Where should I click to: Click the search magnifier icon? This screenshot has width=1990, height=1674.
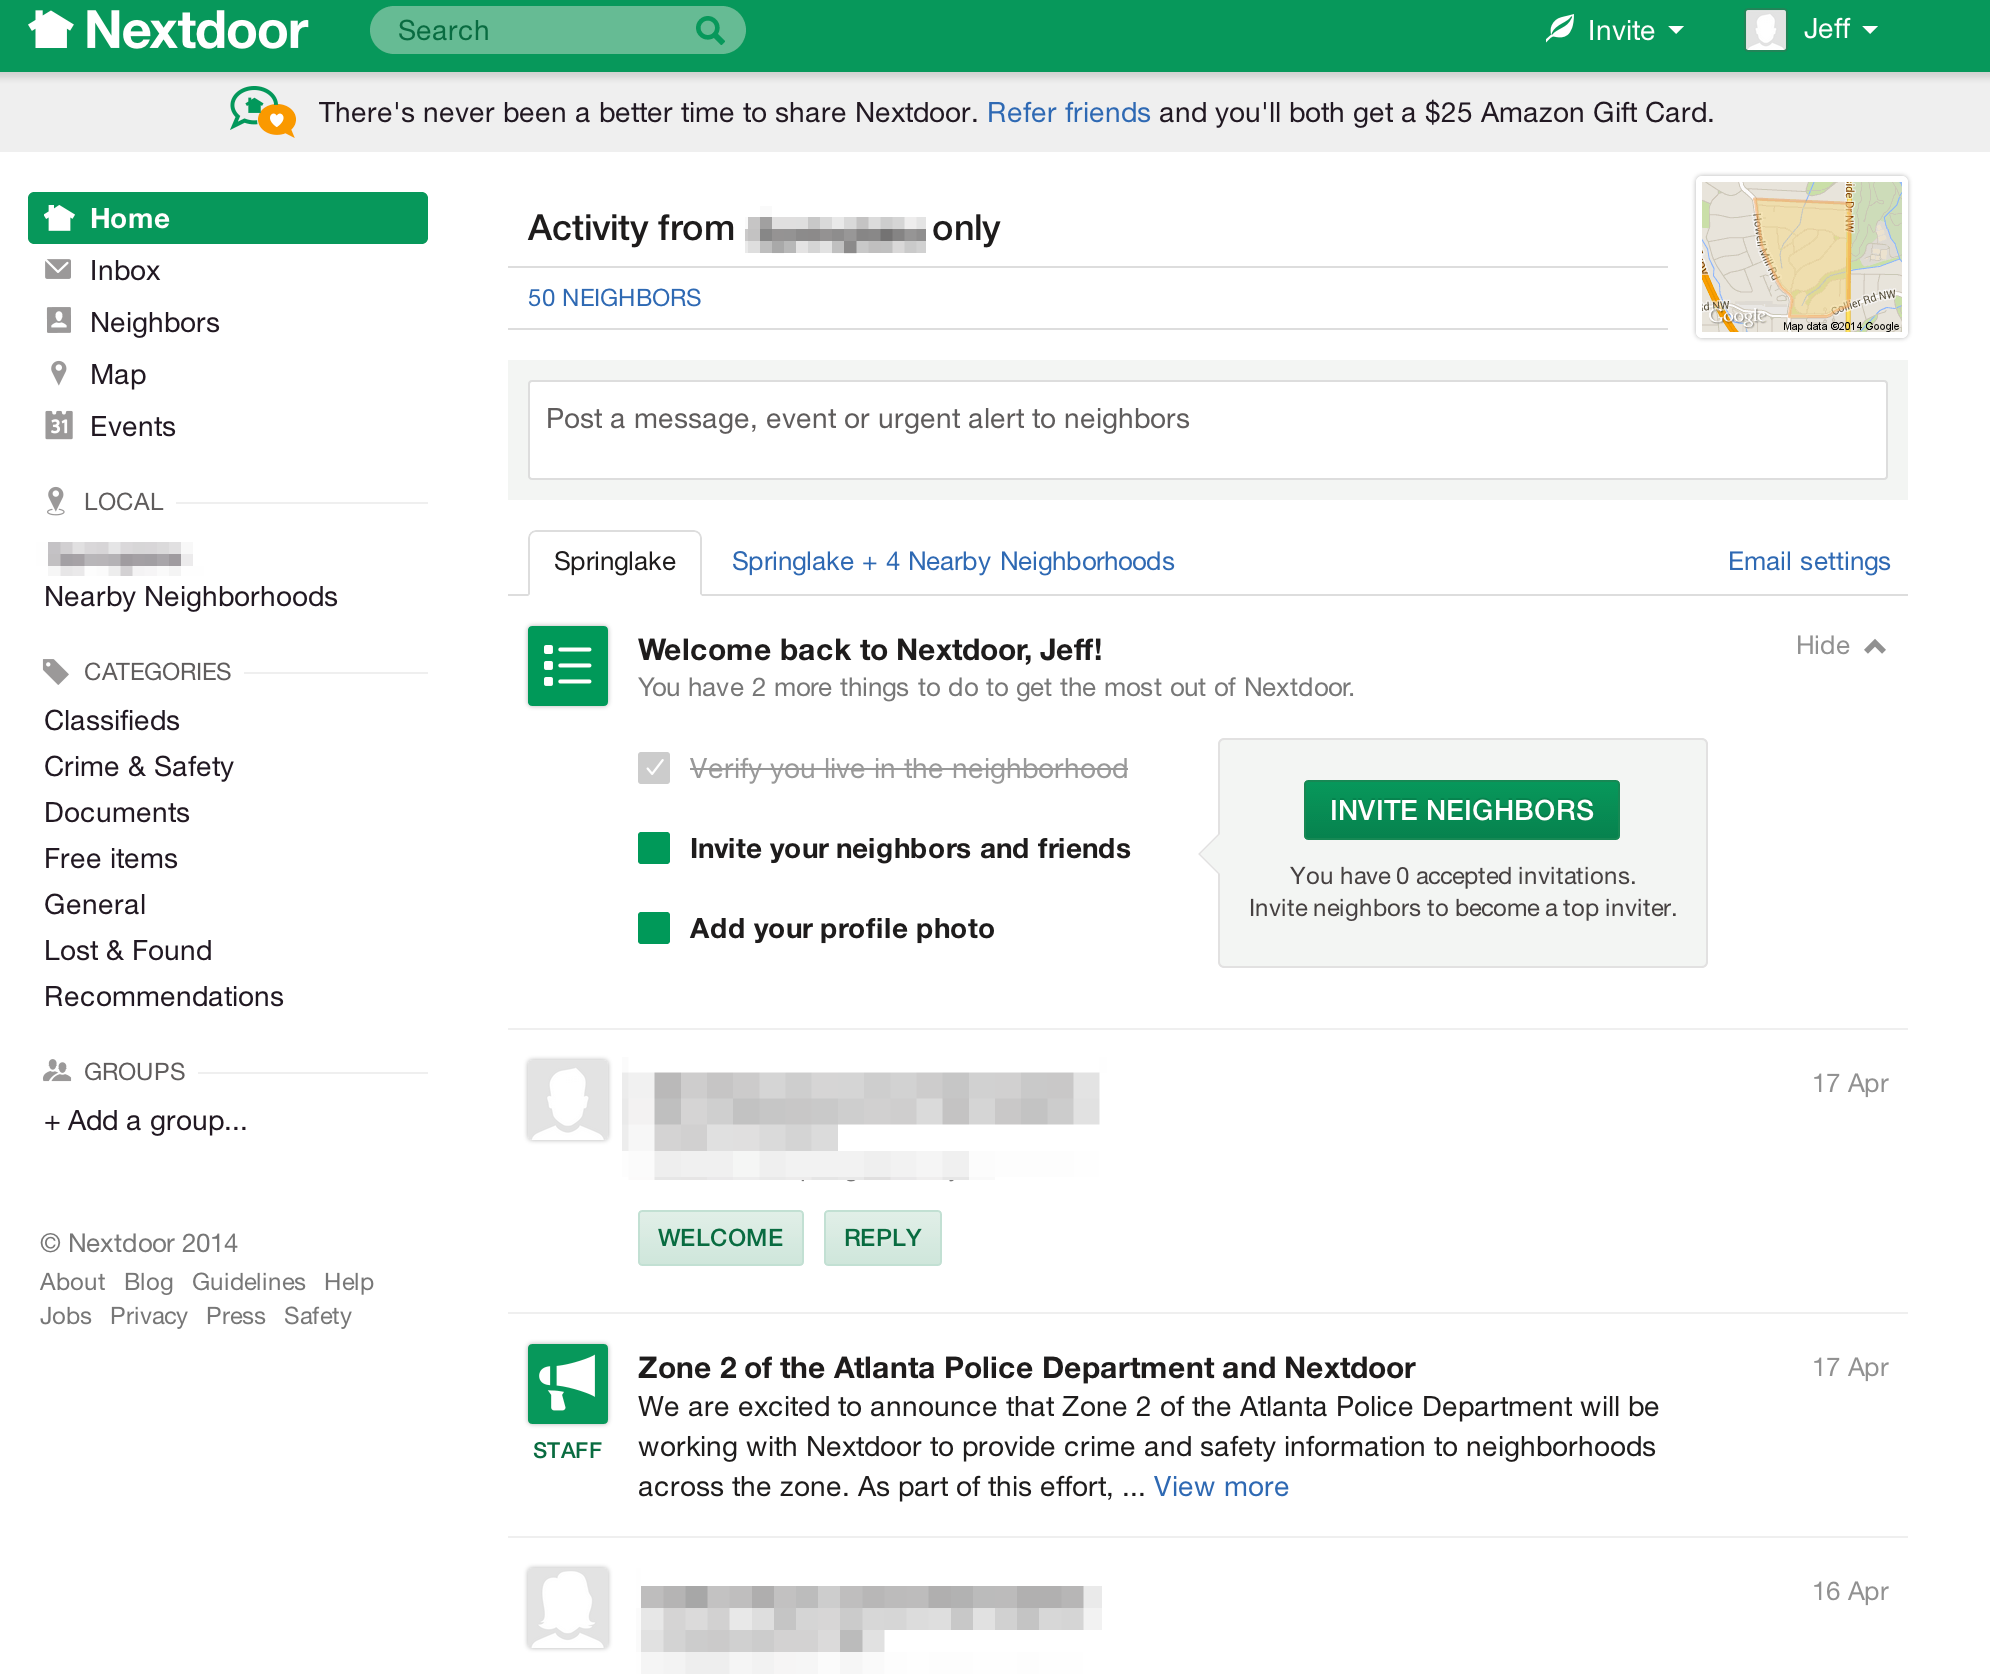click(x=710, y=30)
